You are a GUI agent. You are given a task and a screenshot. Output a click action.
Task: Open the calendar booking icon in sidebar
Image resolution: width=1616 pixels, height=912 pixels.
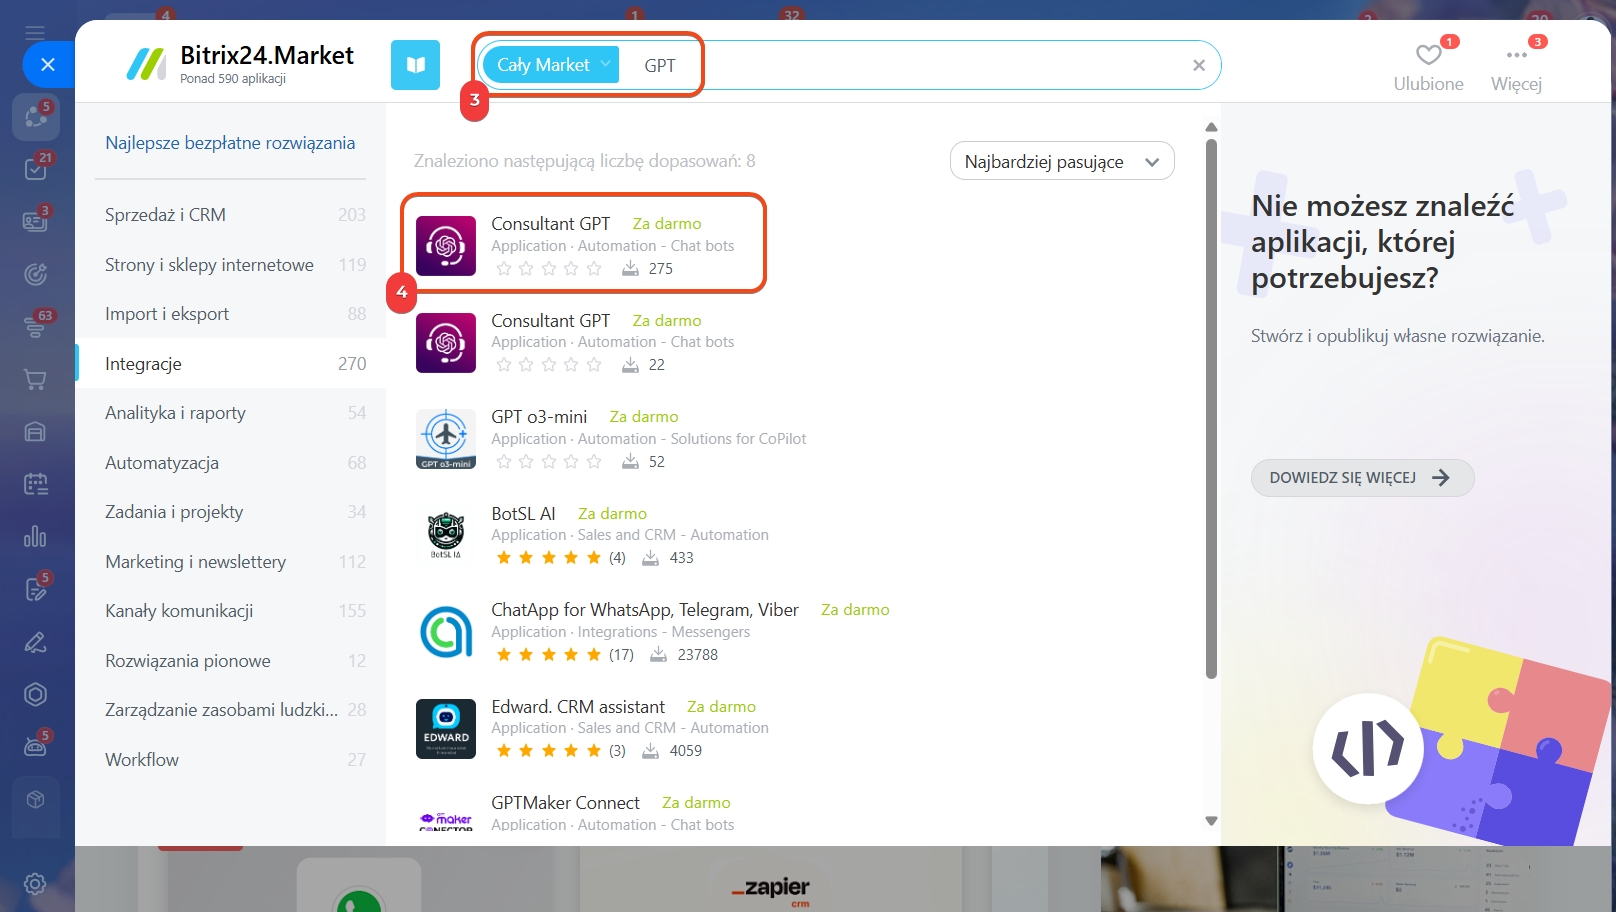pos(36,485)
